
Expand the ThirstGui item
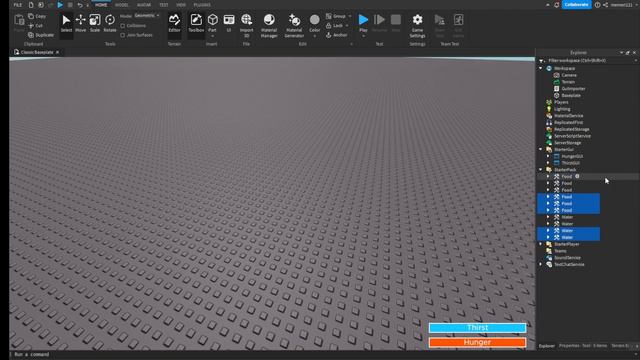(548, 163)
